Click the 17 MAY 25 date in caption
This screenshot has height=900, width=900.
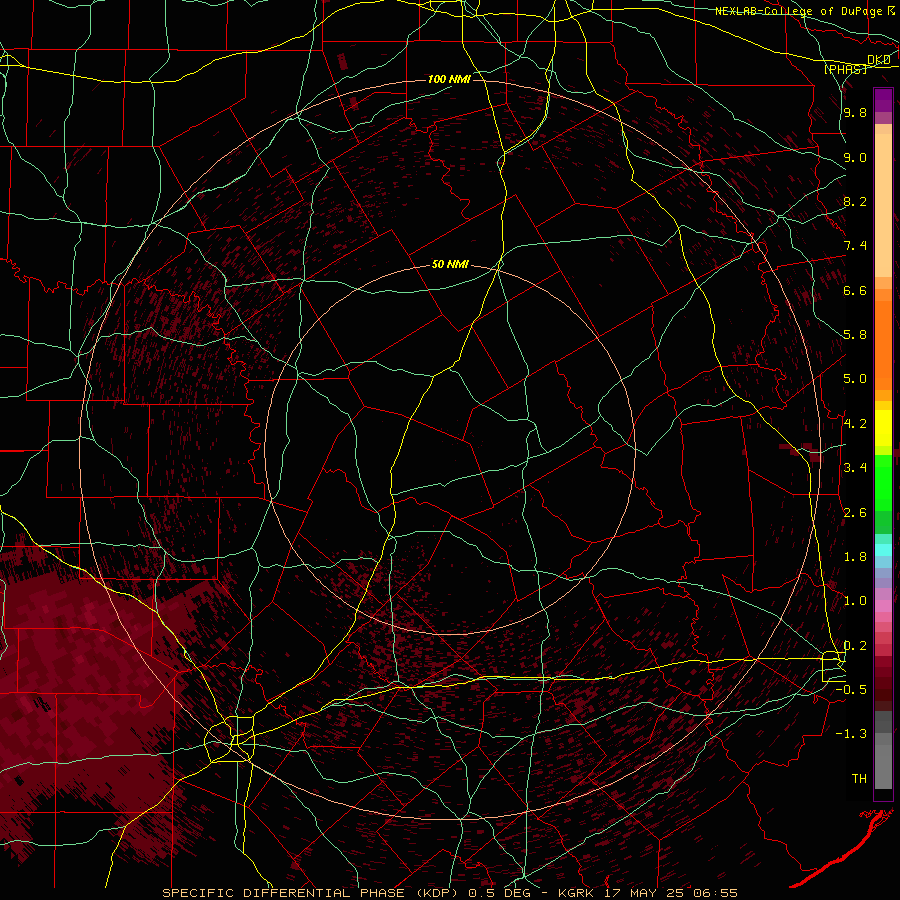point(645,893)
